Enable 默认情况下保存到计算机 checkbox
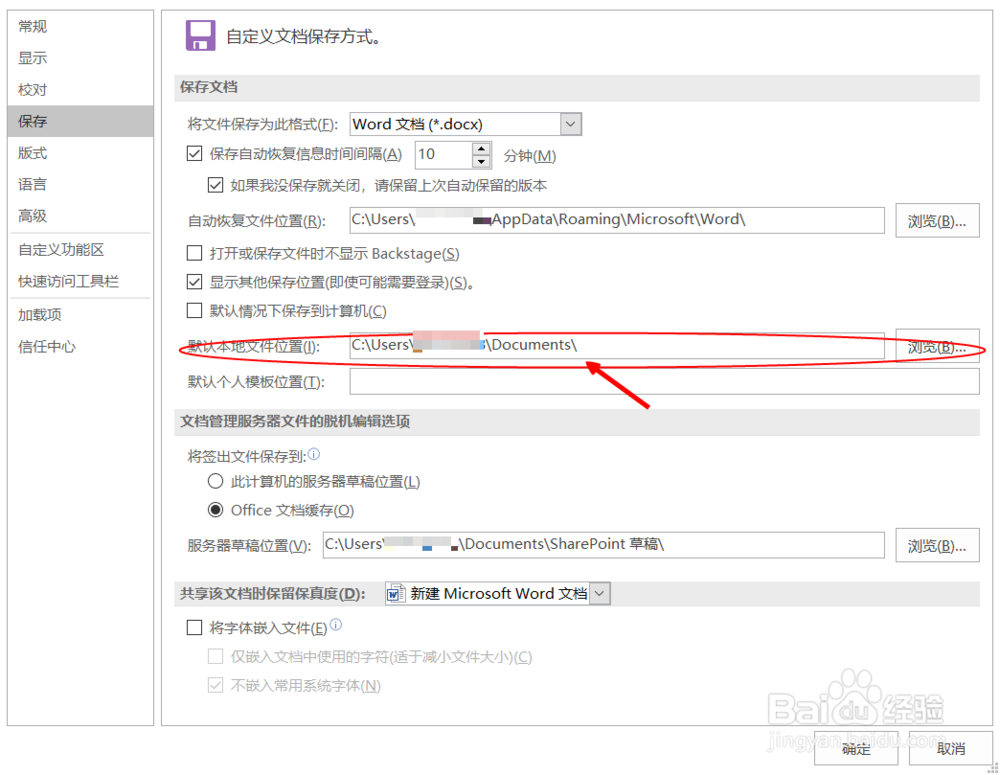The height and width of the screenshot is (775, 1000). pos(195,311)
